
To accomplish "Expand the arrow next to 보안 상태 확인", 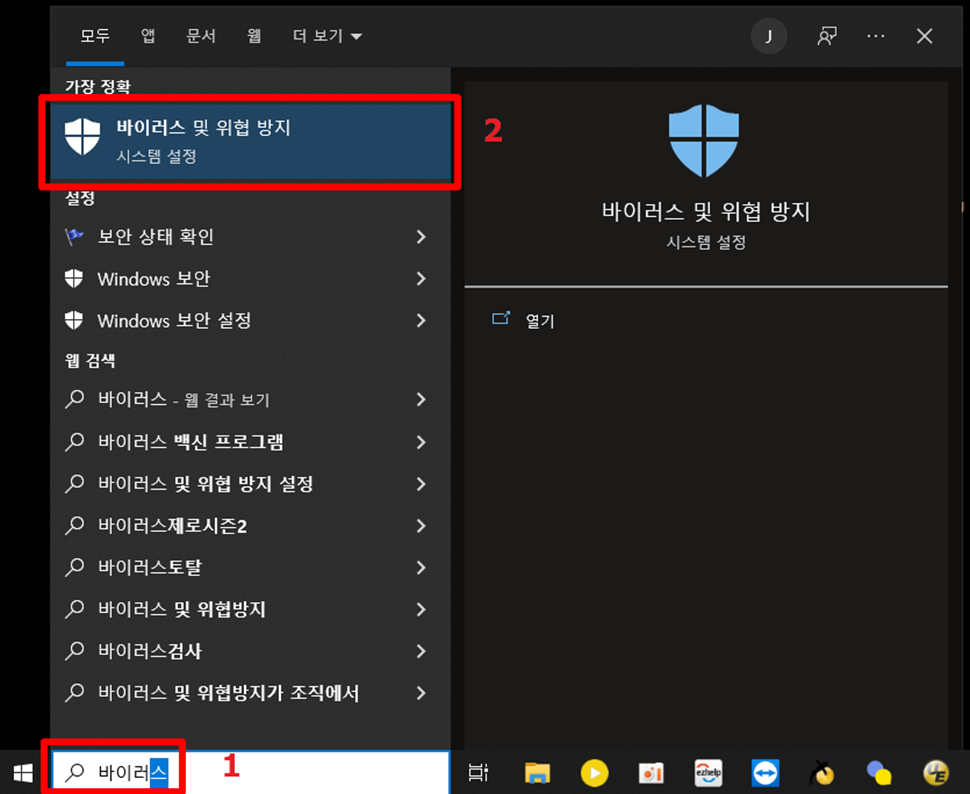I will pyautogui.click(x=421, y=236).
